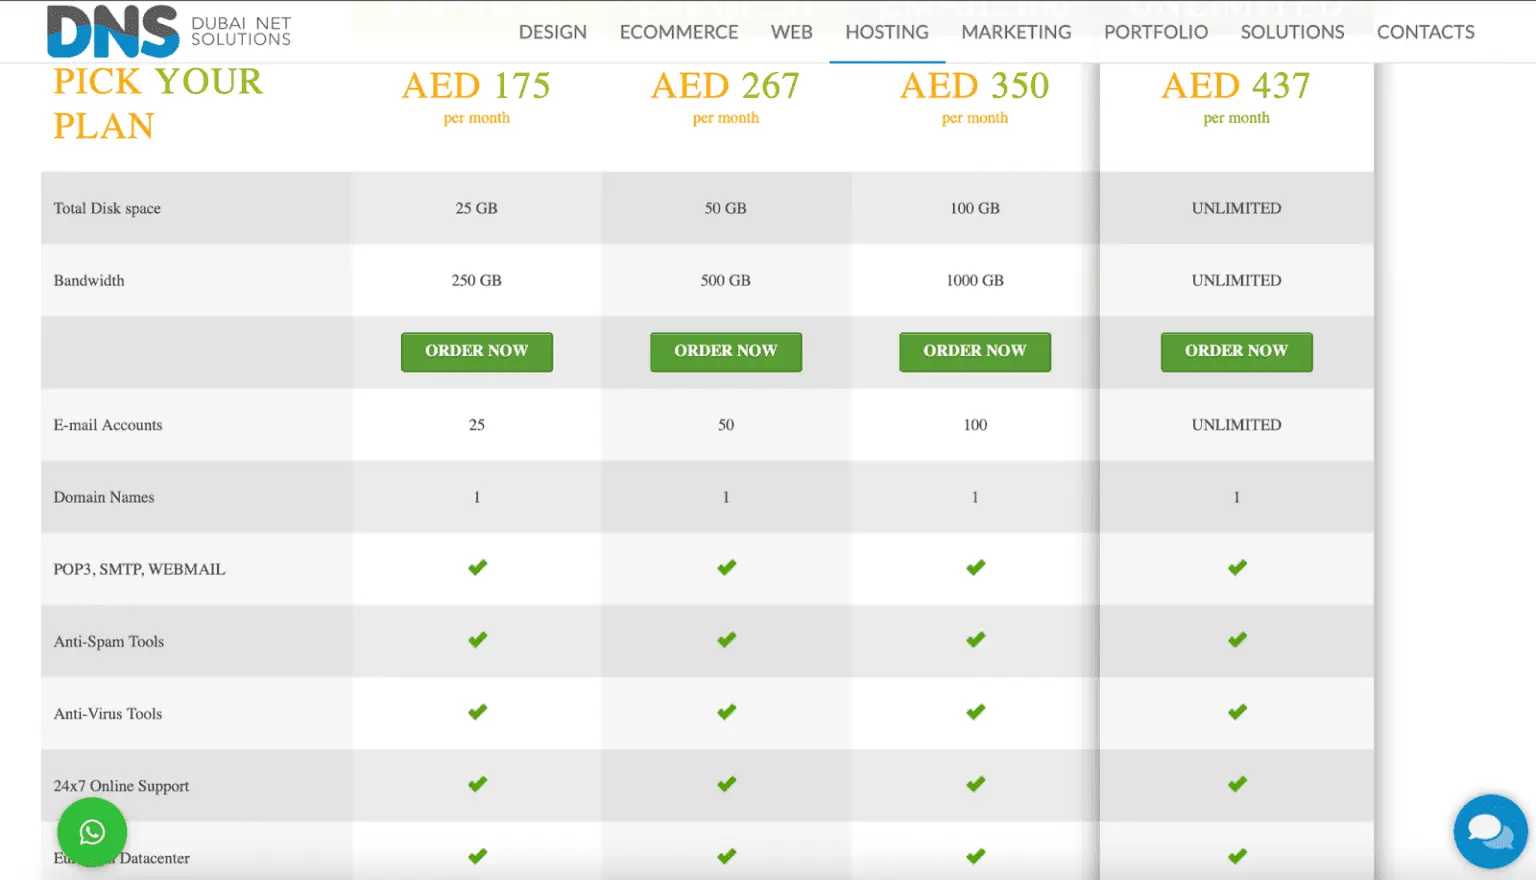Screen dimensions: 1536x880
Task: Click Anti-Spam checkmark under AED 175 plan
Action: [x=477, y=640]
